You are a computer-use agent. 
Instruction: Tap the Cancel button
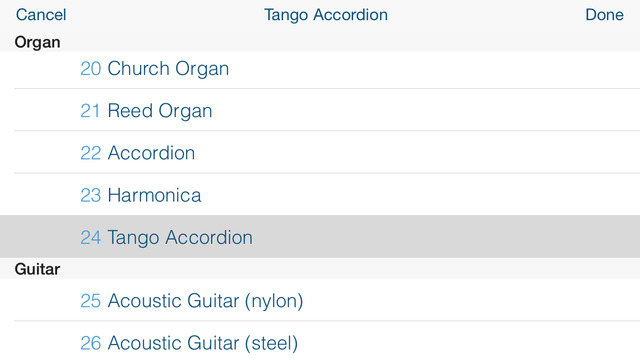(41, 15)
